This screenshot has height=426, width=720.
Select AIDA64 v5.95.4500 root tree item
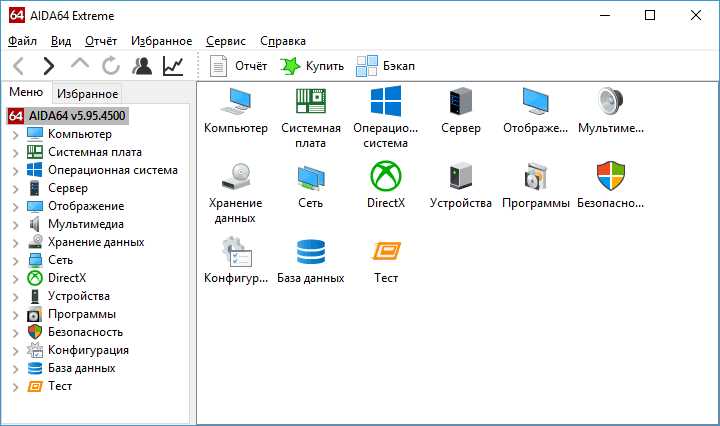click(68, 116)
